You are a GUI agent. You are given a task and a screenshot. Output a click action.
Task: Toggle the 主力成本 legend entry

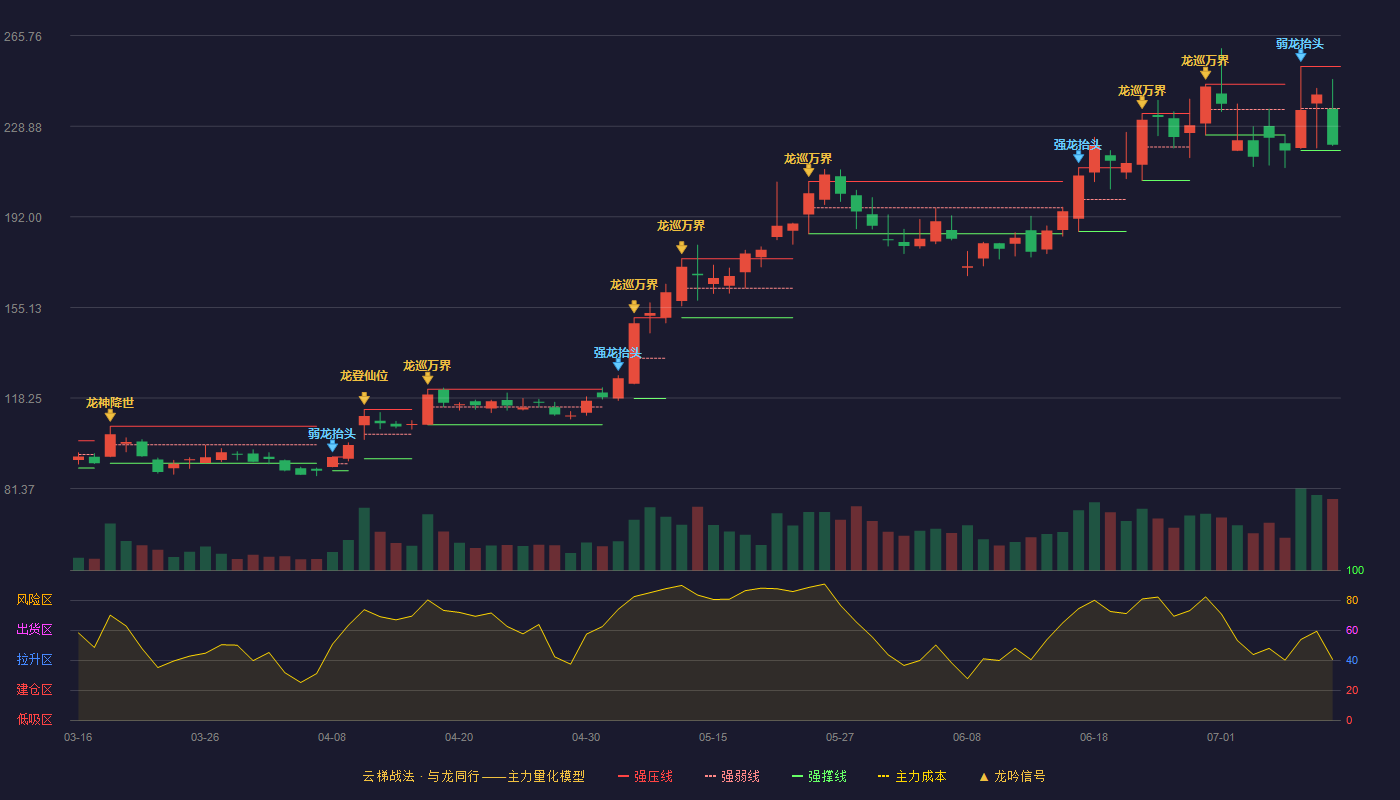point(912,776)
